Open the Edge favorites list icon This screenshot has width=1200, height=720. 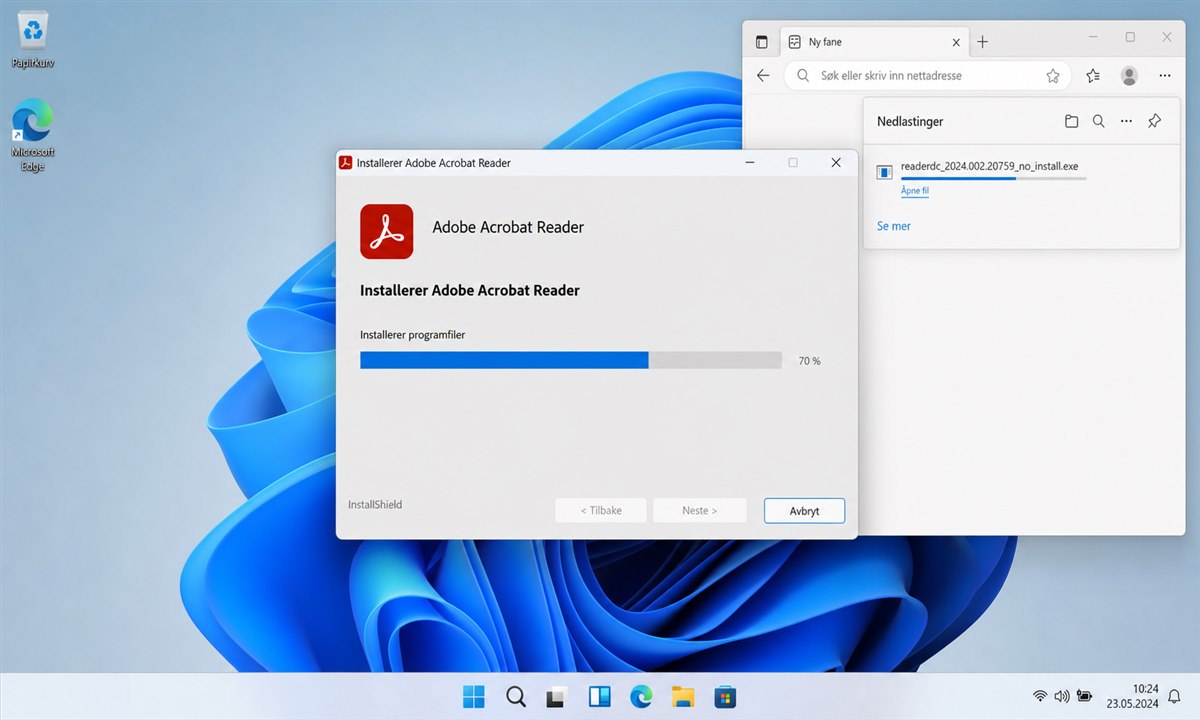click(x=1093, y=75)
